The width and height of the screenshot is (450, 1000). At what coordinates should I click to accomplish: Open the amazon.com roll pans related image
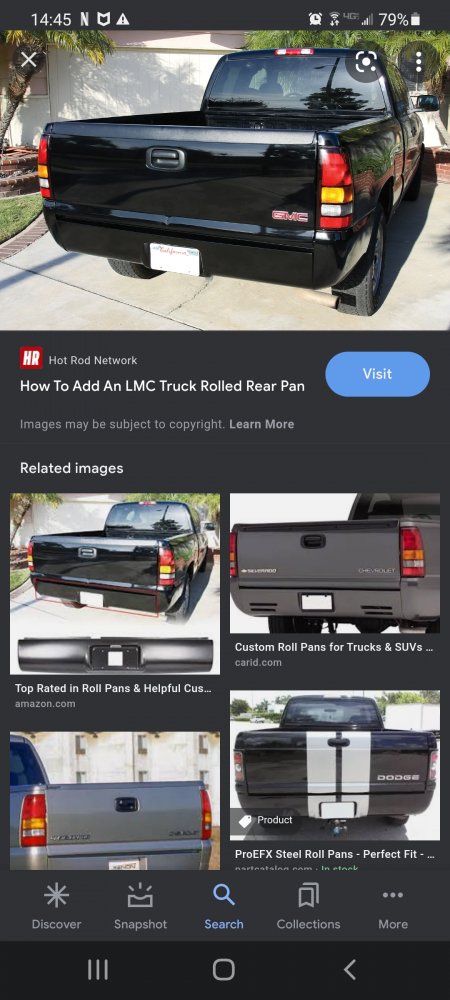click(x=115, y=584)
